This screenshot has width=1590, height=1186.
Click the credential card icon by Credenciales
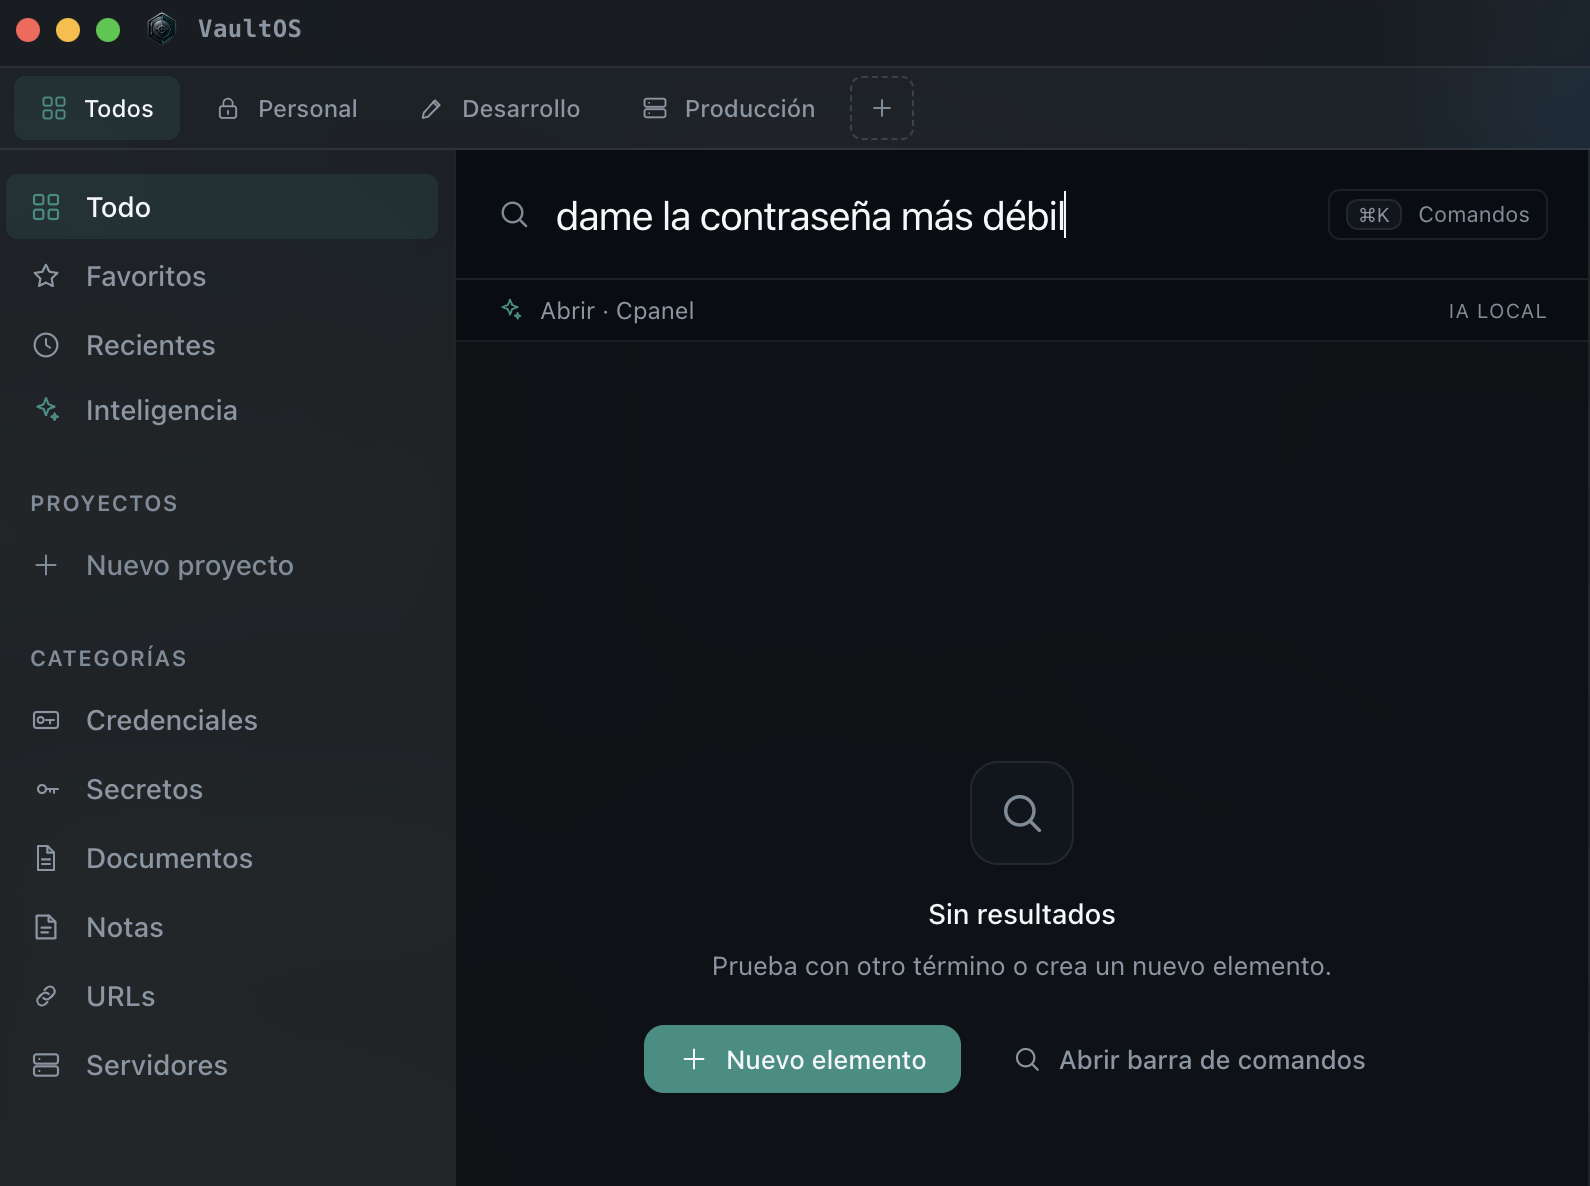(x=46, y=720)
